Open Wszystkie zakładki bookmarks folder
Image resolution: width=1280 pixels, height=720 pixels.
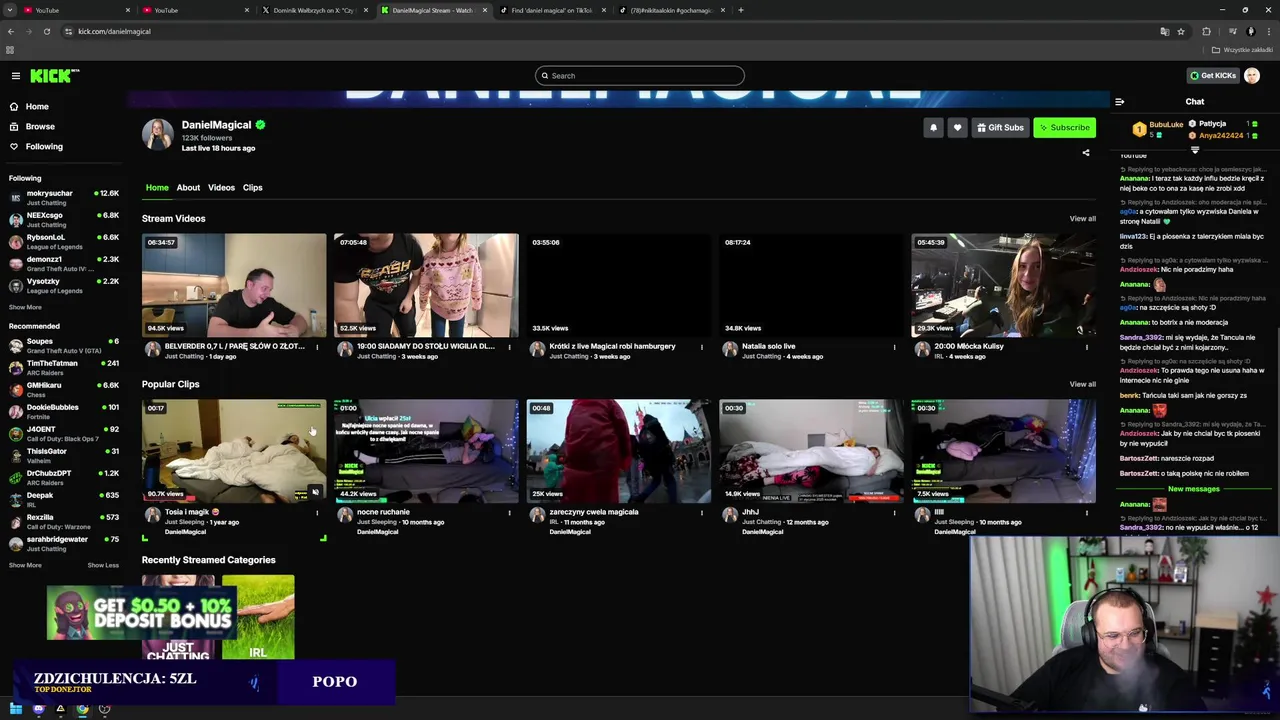1242,50
